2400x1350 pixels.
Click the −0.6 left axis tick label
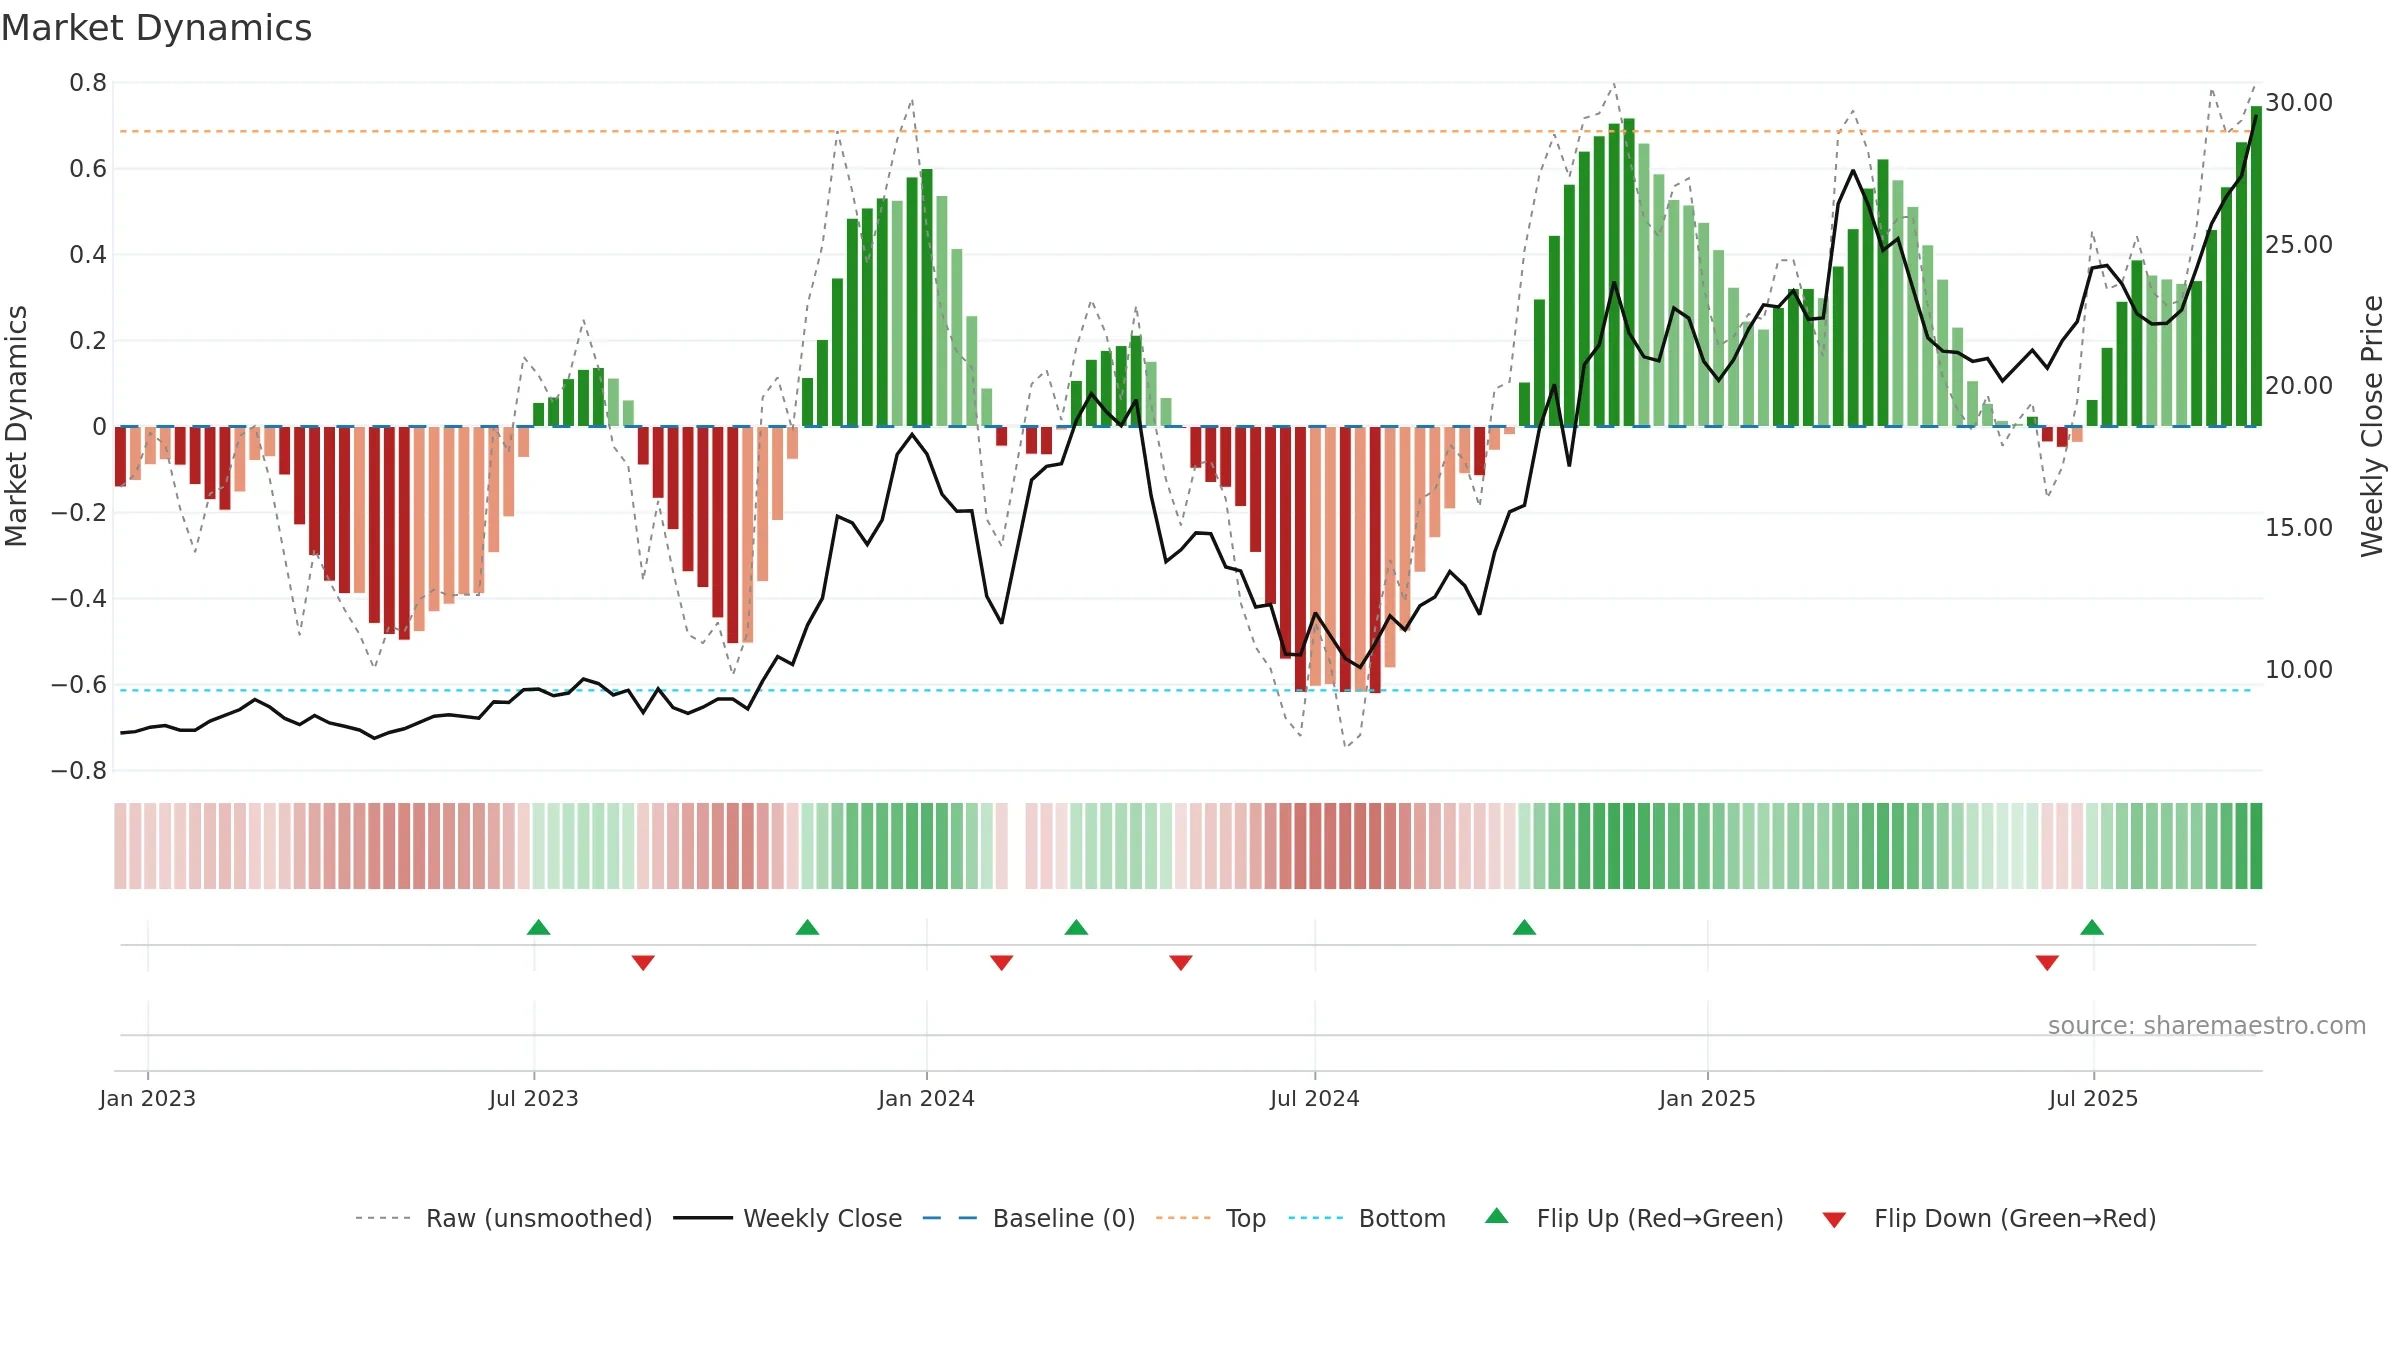click(x=79, y=685)
